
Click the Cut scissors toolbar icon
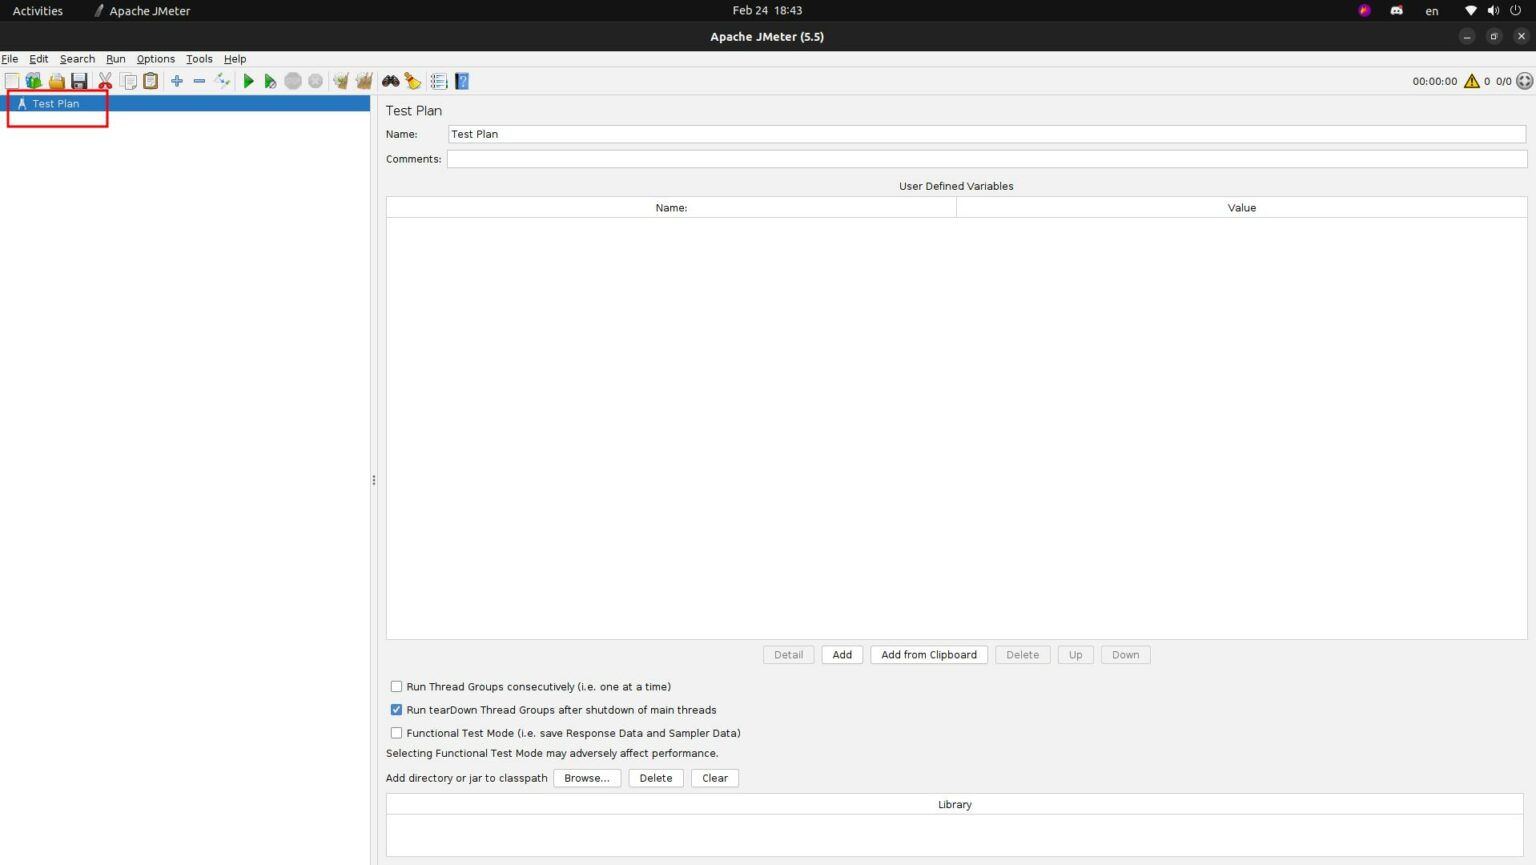[104, 81]
